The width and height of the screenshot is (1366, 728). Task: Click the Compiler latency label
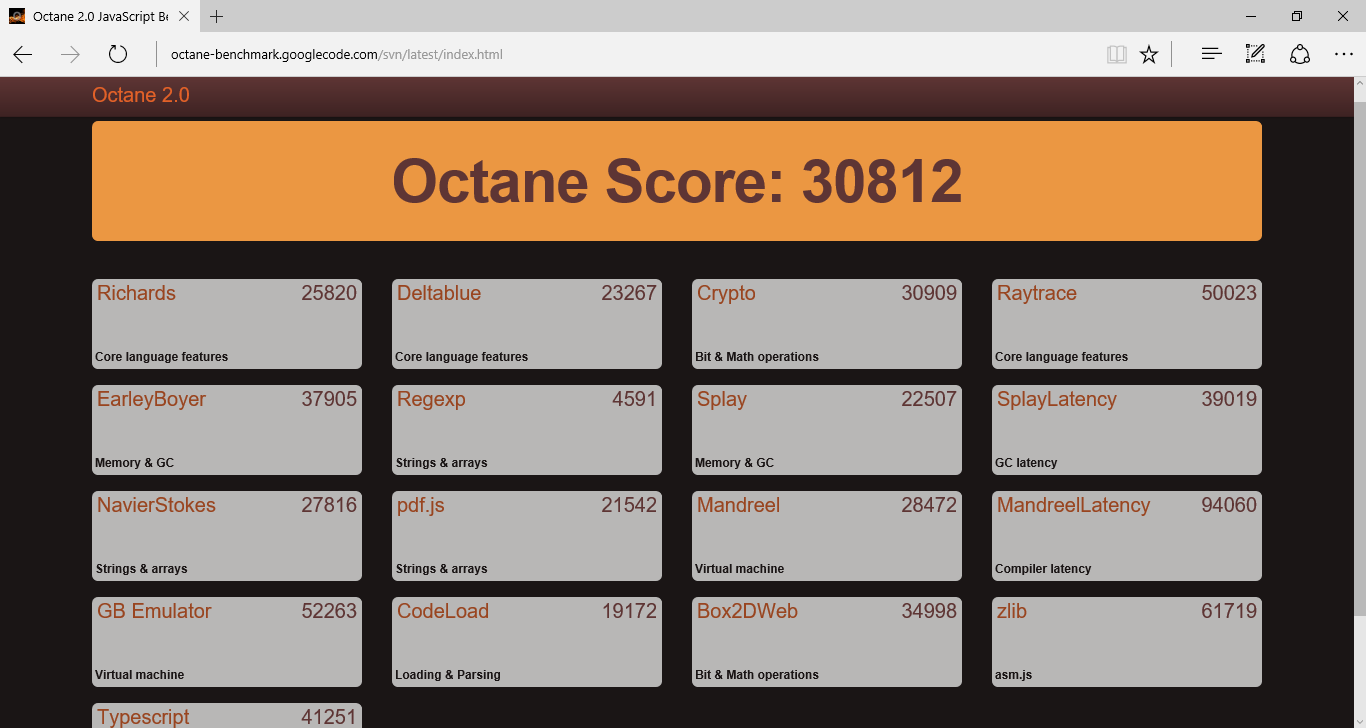1043,569
